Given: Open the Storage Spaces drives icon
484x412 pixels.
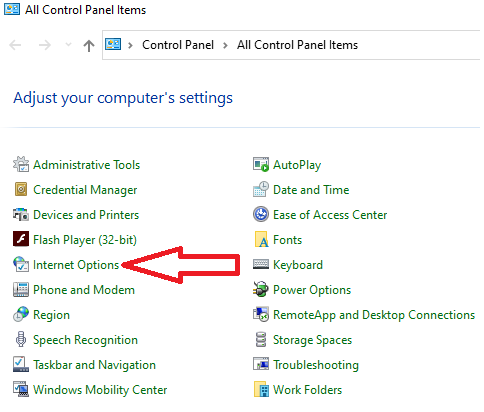Looking at the screenshot, I should tap(261, 339).
